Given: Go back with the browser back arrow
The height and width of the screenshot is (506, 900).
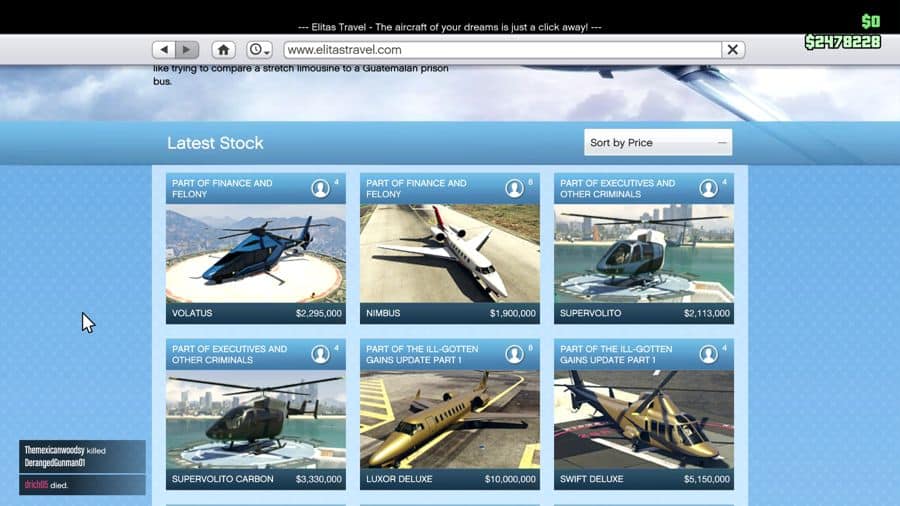Looking at the screenshot, I should coord(164,49).
